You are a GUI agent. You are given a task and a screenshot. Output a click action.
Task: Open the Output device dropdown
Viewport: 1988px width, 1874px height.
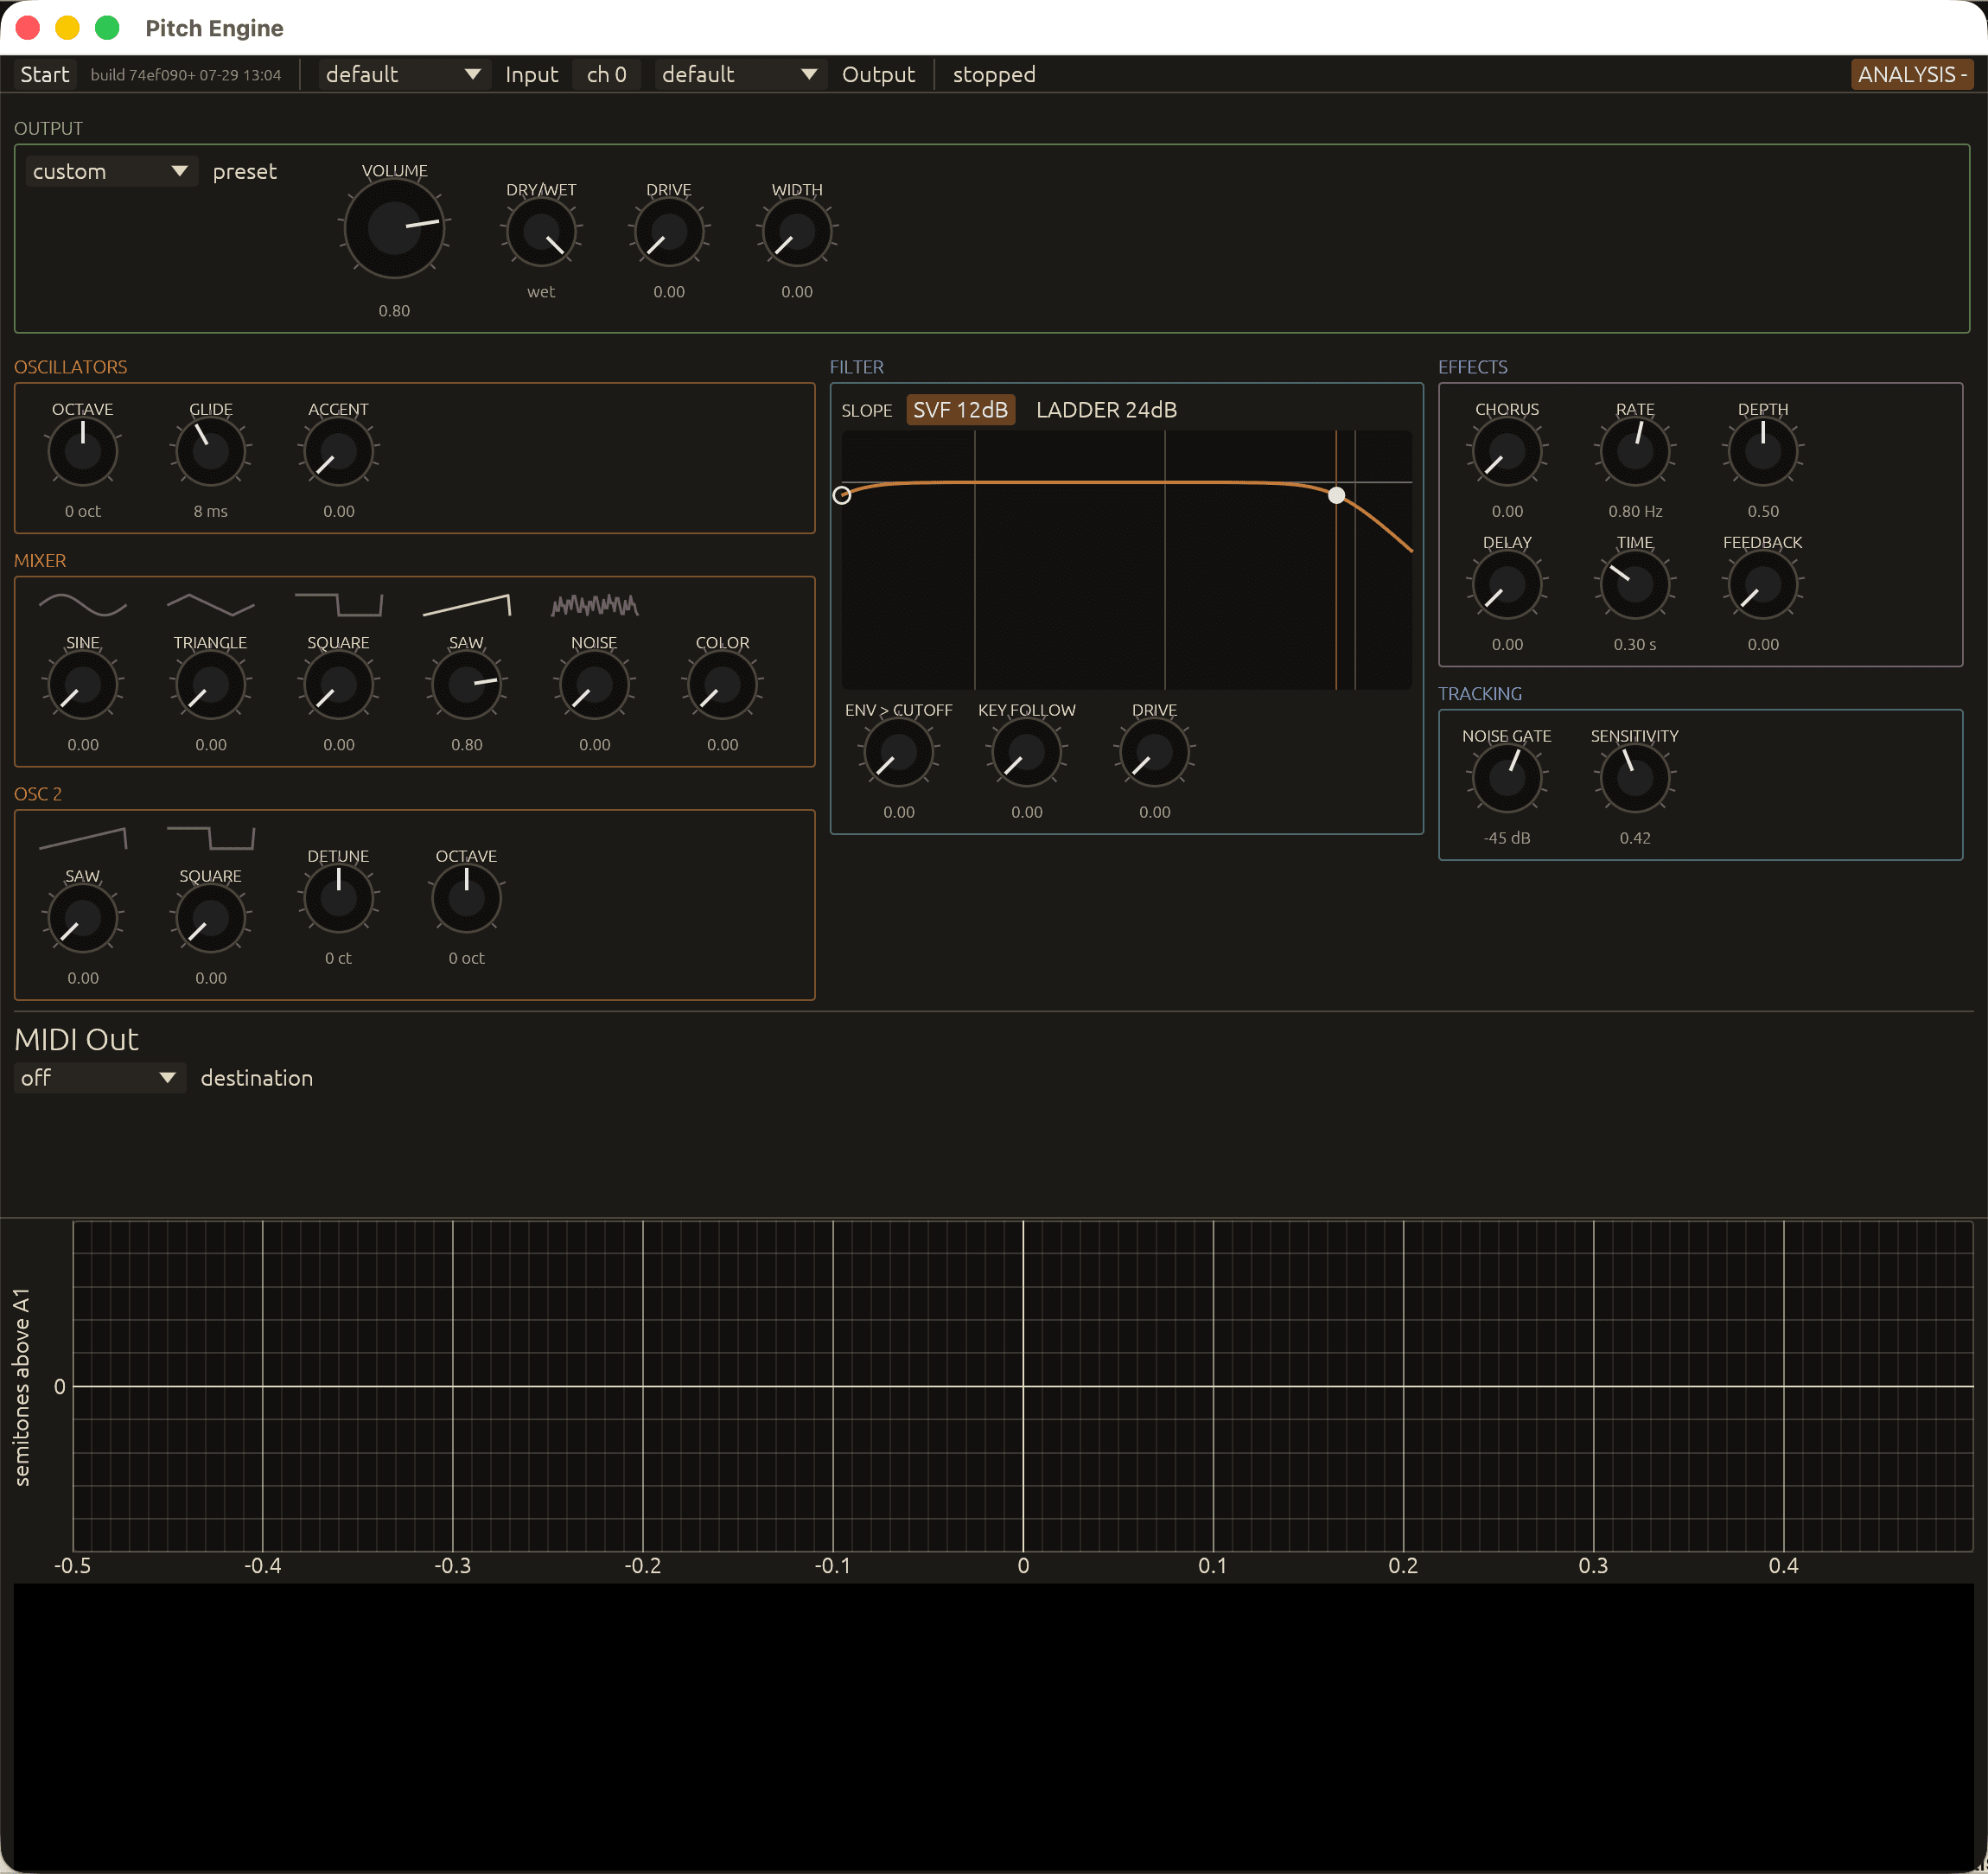(x=740, y=75)
